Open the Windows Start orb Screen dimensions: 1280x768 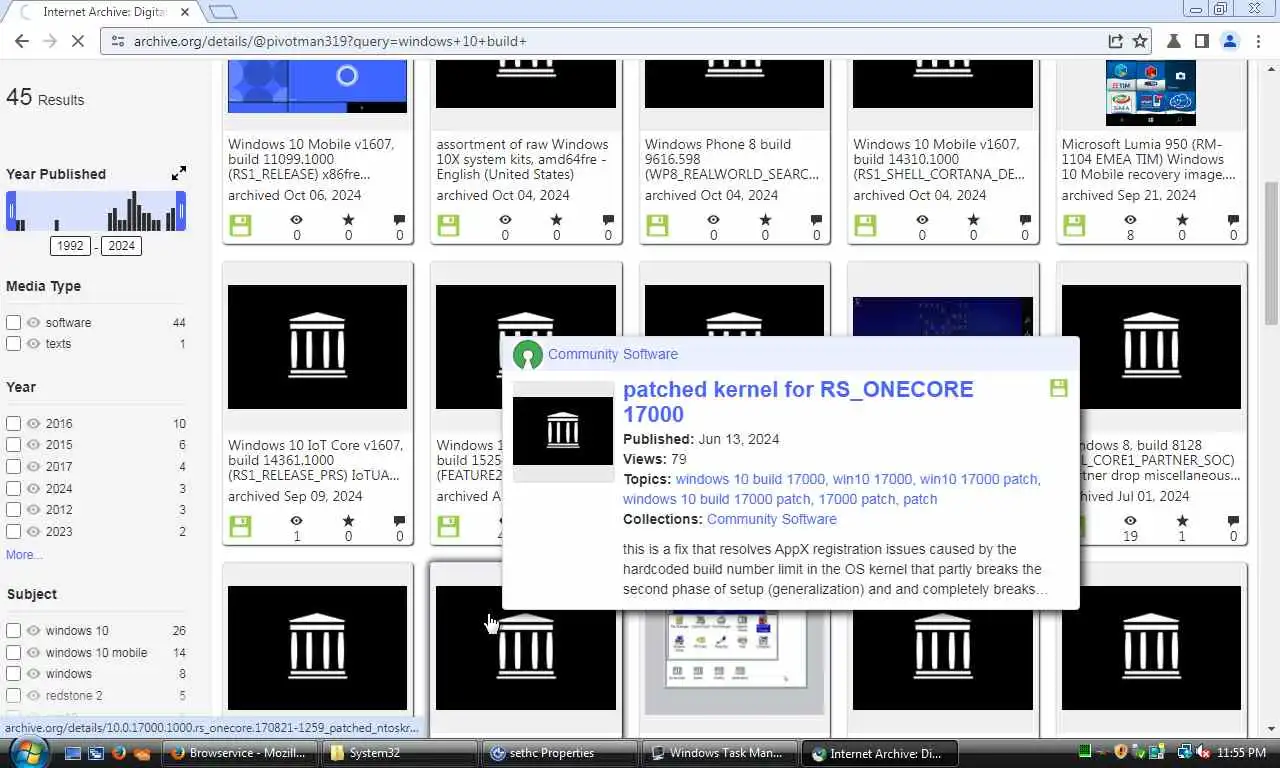27,752
